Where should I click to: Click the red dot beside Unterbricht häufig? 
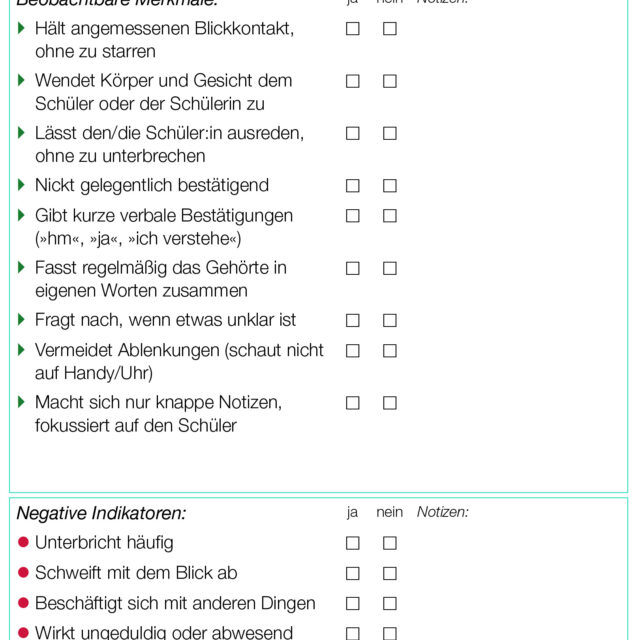[24, 543]
